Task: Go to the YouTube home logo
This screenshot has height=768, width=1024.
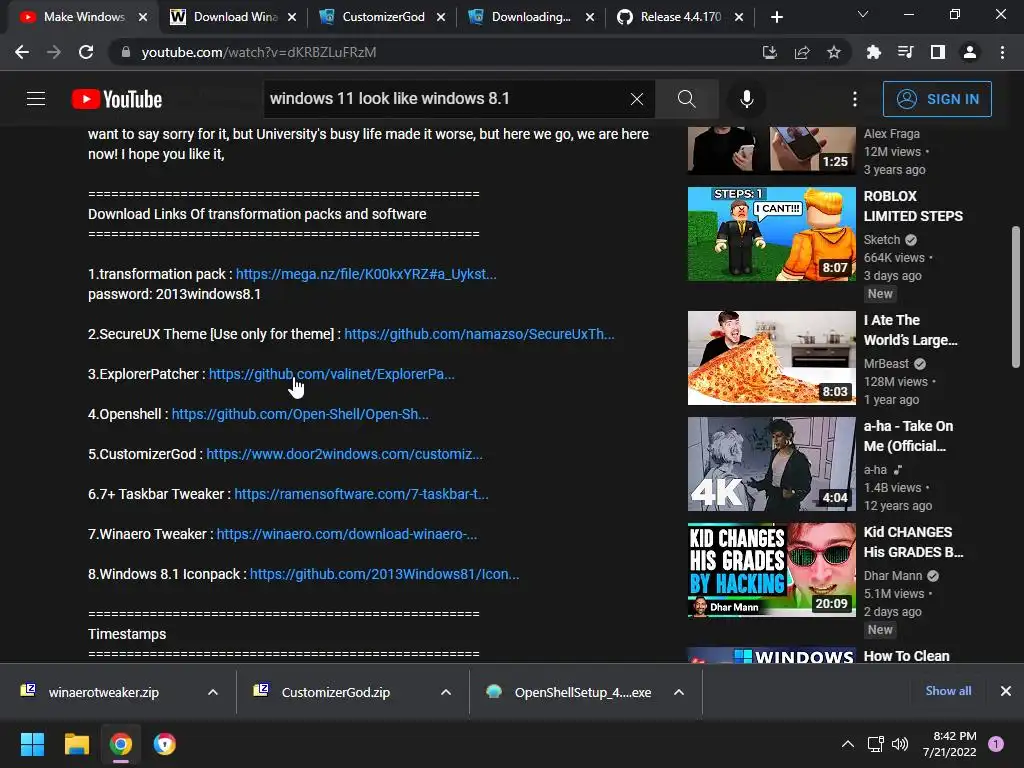Action: tap(117, 99)
